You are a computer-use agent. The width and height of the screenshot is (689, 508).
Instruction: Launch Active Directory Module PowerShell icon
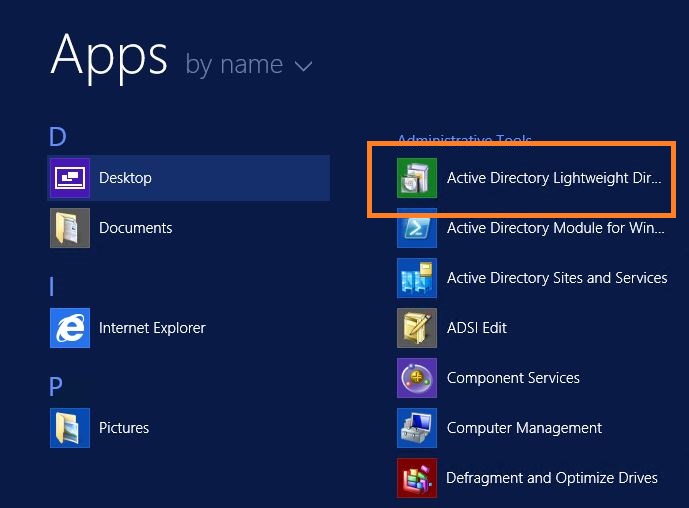417,228
